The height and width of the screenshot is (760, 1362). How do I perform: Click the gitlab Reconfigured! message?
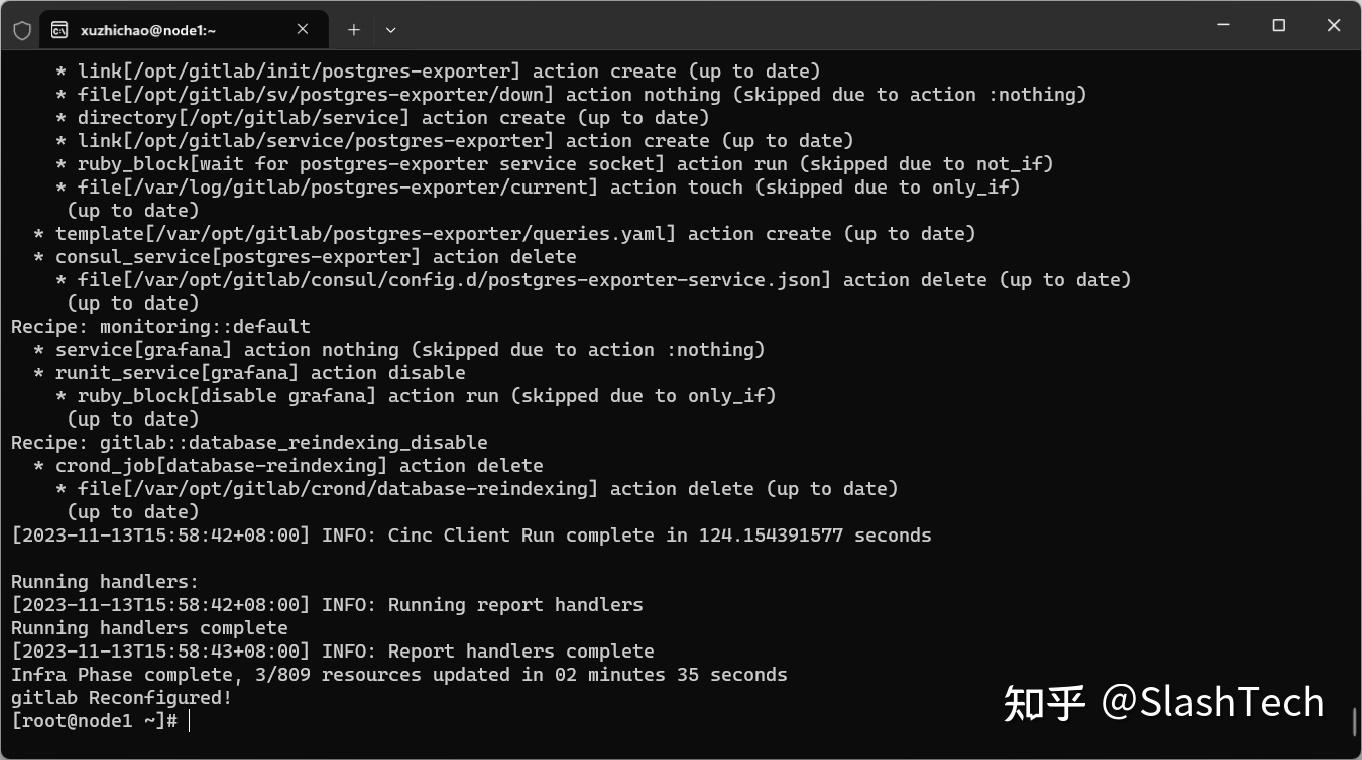[120, 697]
